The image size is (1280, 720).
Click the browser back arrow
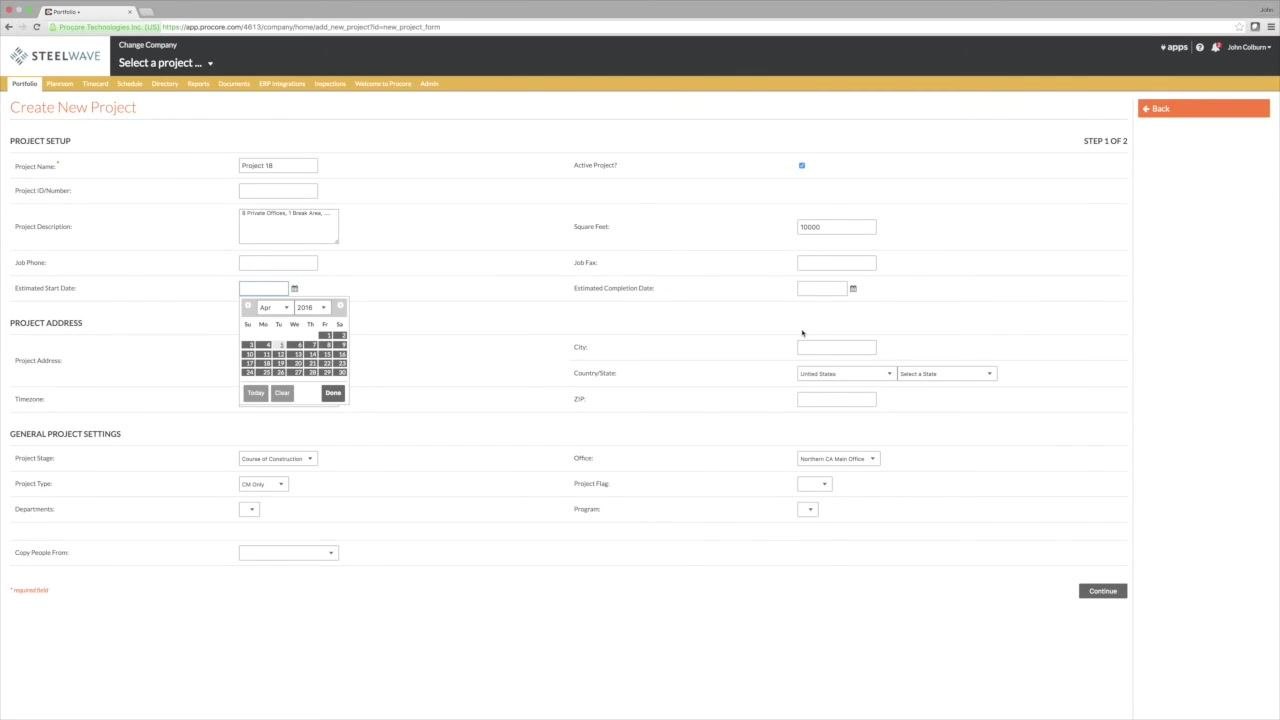tap(9, 27)
